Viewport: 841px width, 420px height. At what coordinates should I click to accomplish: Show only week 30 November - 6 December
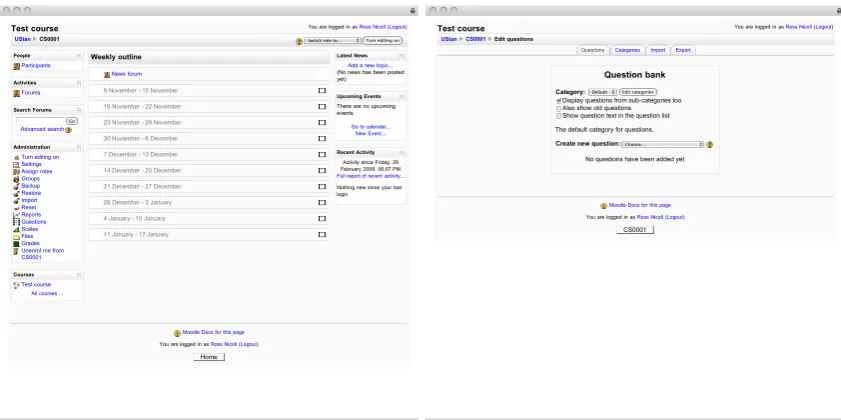(322, 138)
